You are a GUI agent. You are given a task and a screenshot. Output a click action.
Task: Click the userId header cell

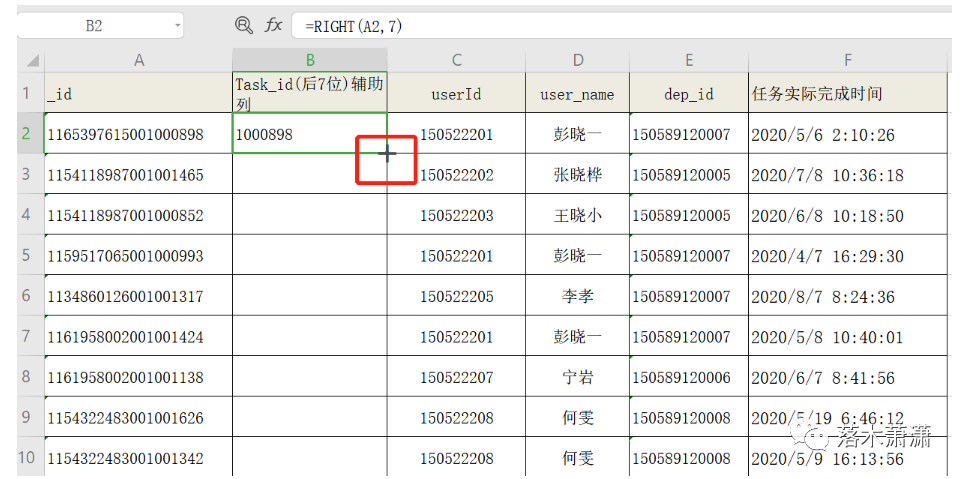tap(456, 93)
